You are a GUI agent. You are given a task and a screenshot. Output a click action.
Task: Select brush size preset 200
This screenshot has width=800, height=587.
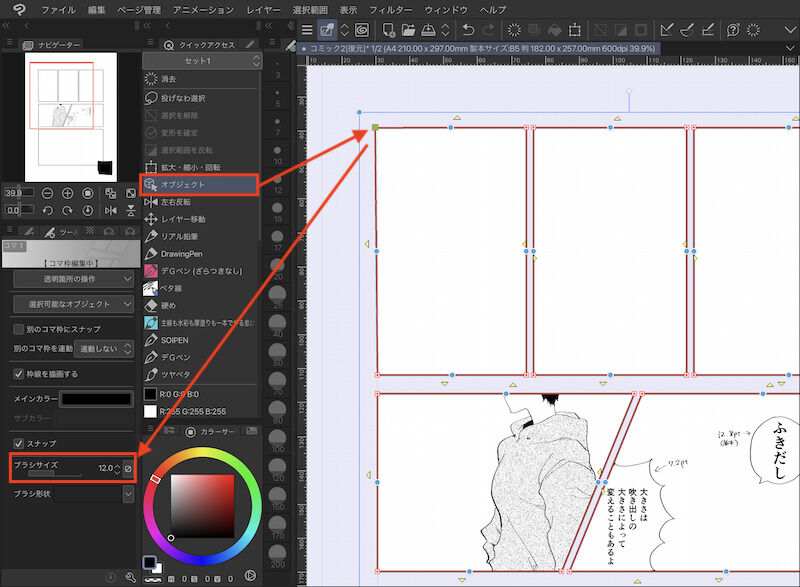pyautogui.click(x=278, y=556)
